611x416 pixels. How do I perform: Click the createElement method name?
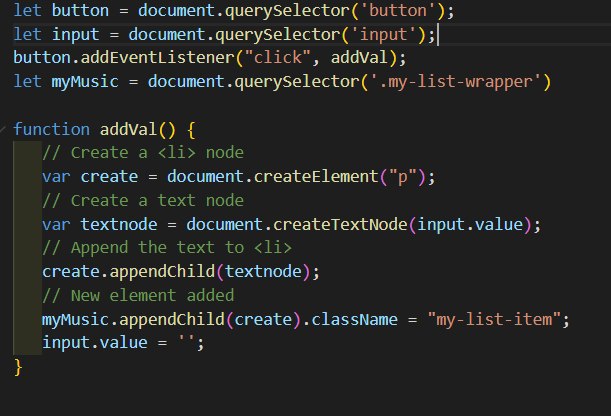point(316,177)
